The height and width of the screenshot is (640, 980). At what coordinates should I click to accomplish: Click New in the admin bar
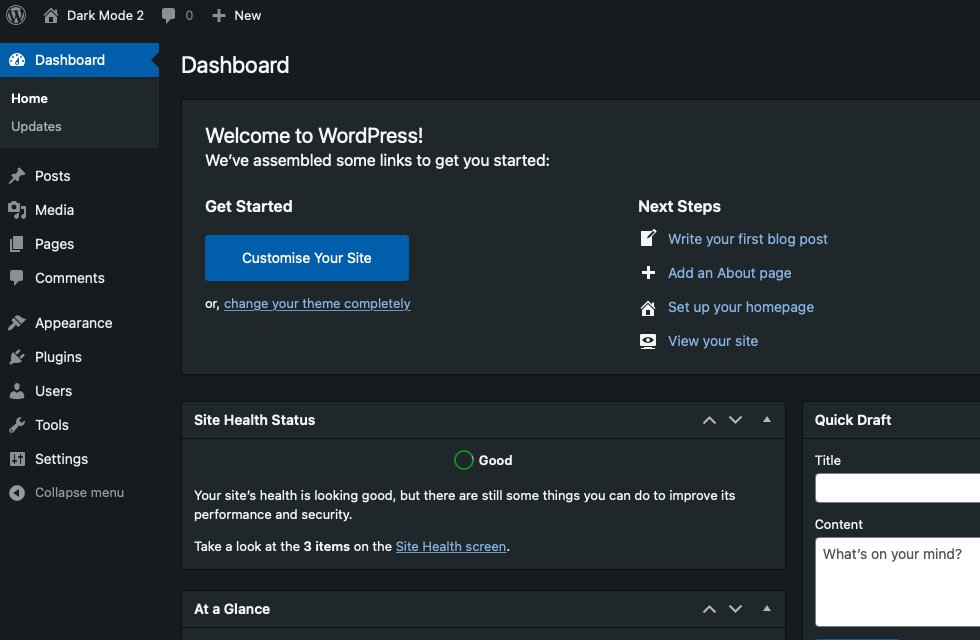248,16
